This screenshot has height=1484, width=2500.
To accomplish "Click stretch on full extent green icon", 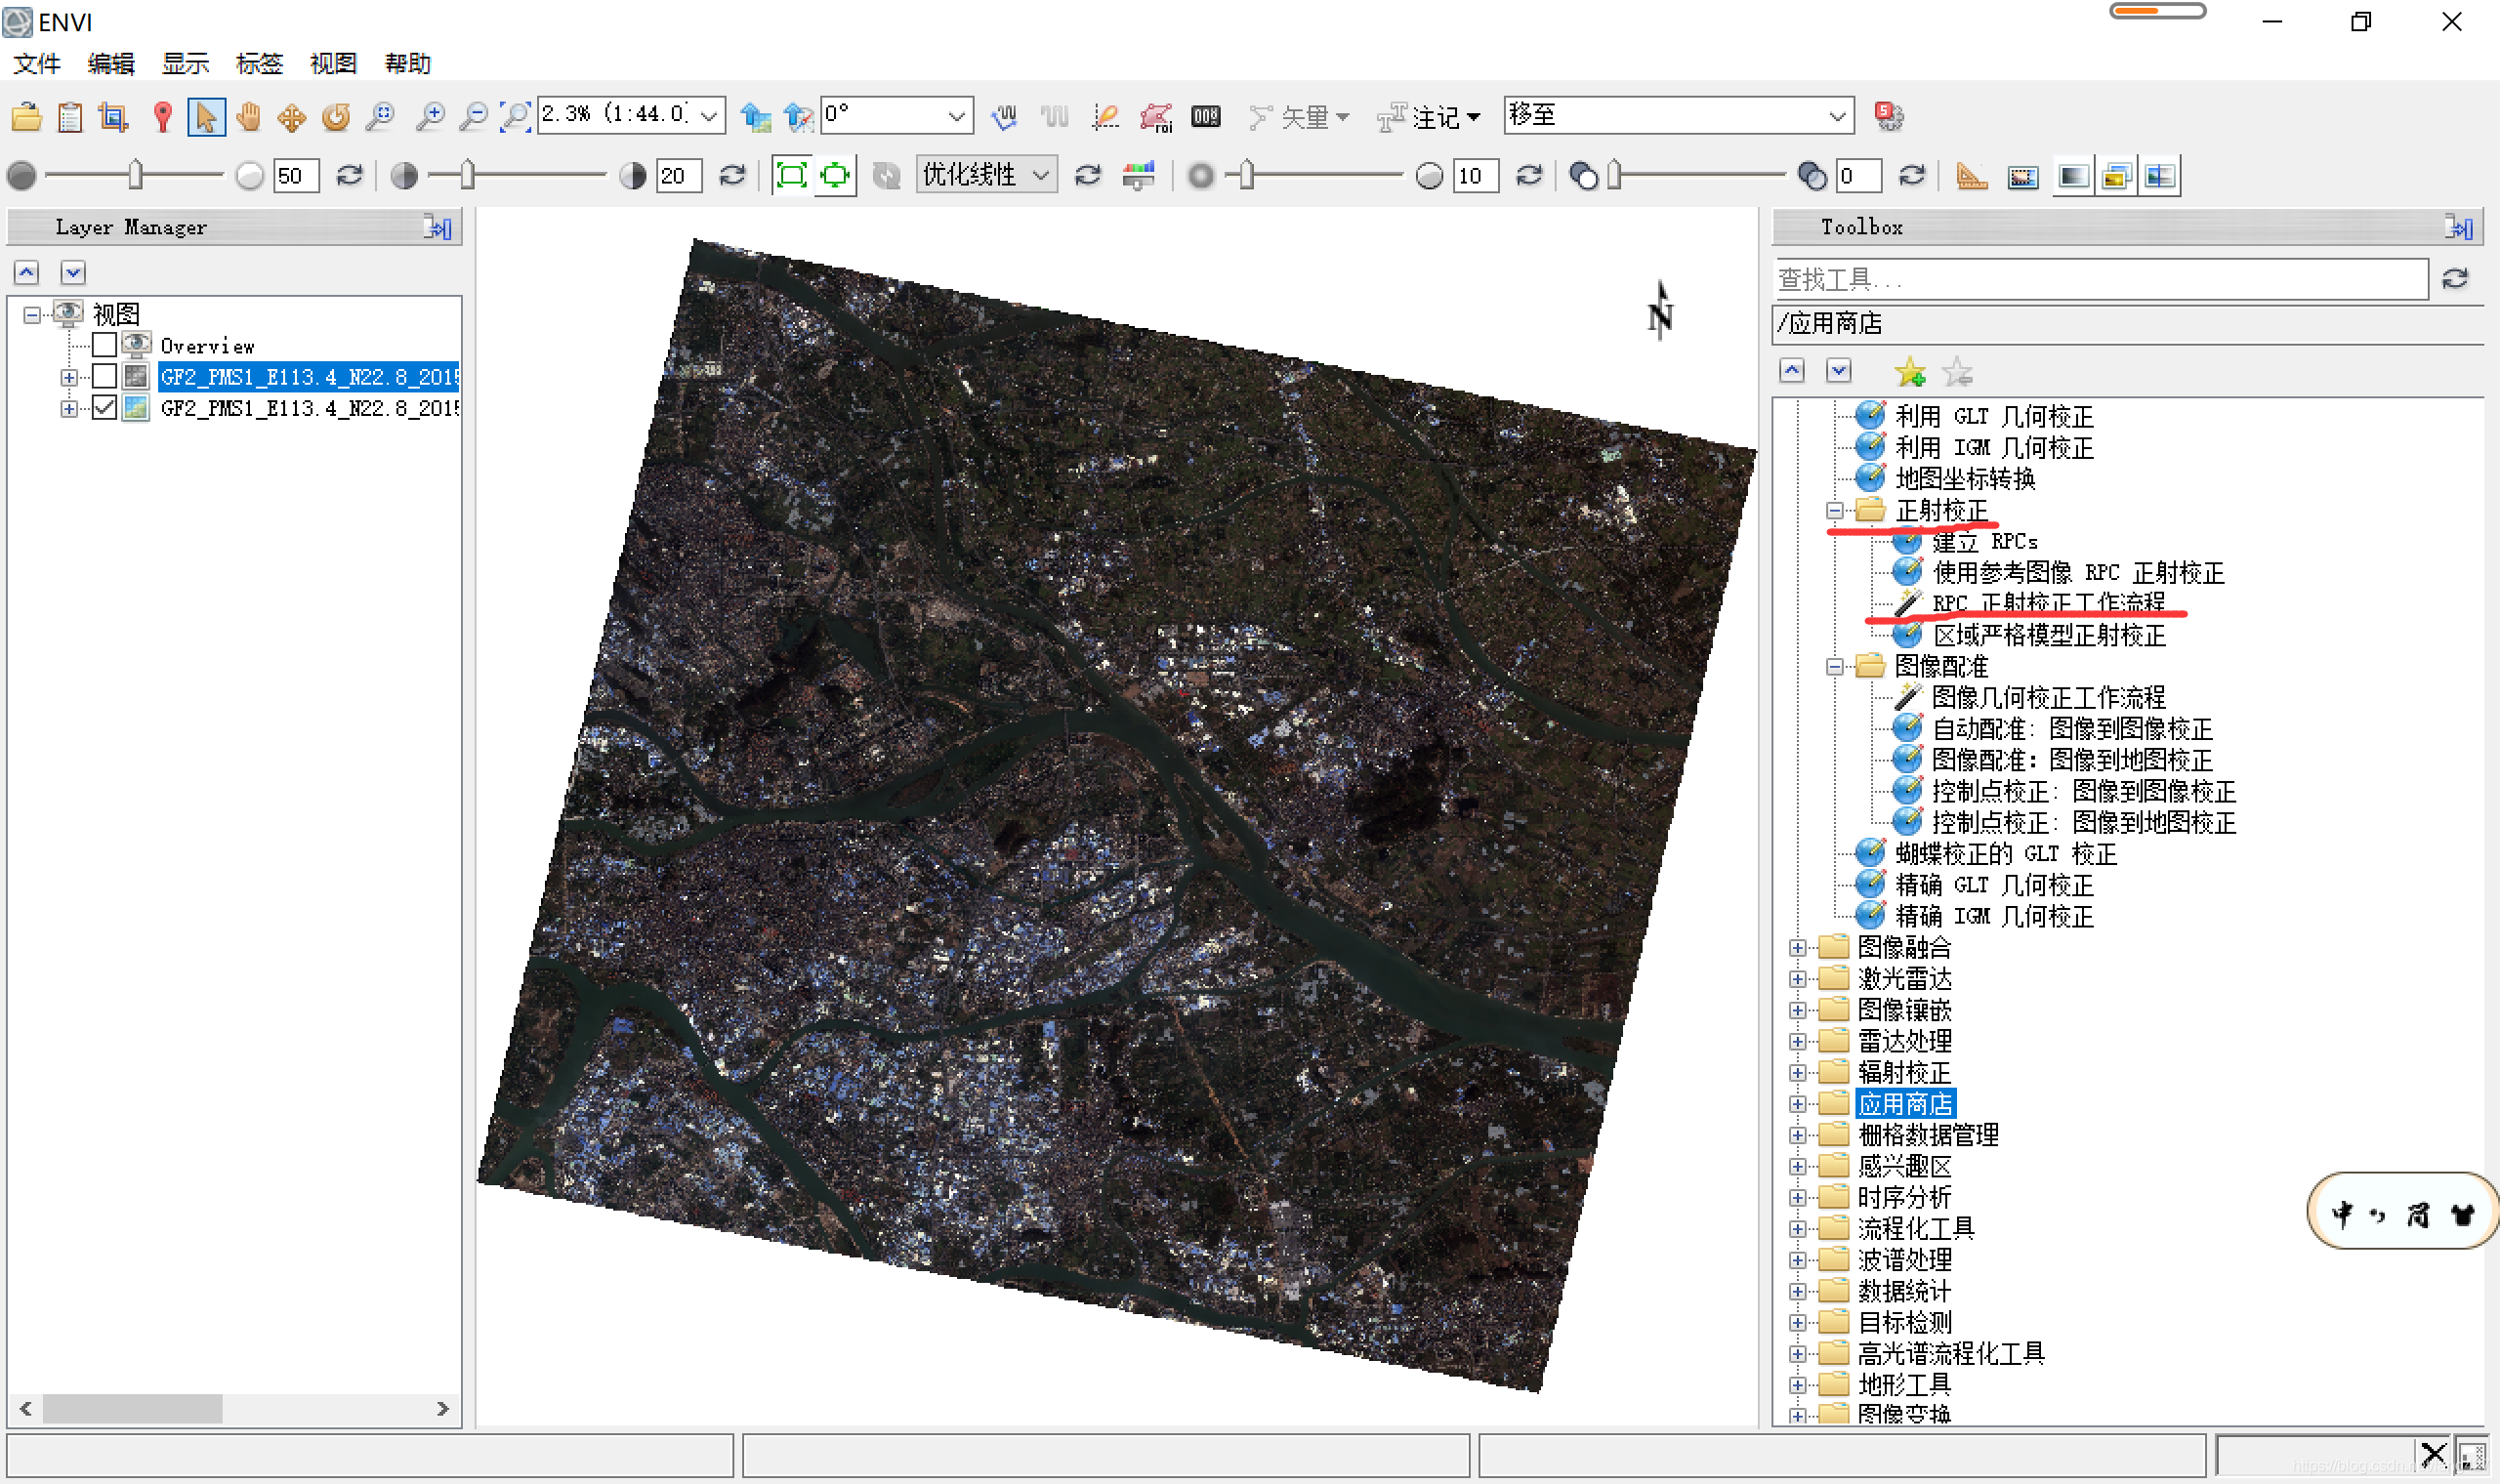I will (791, 176).
